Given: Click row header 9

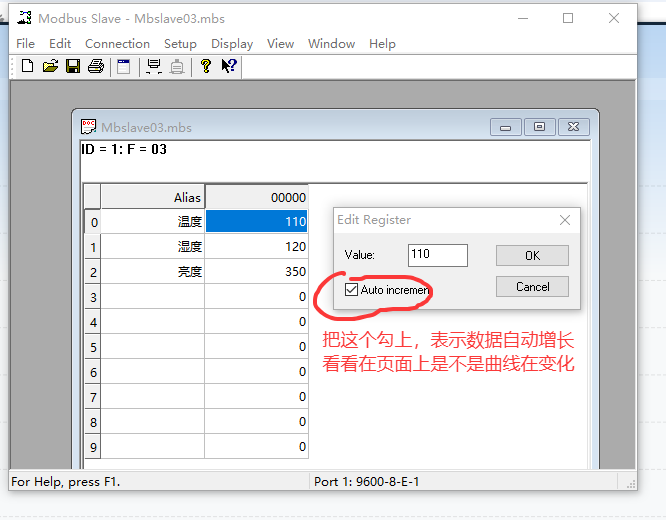Looking at the screenshot, I should 93,447.
